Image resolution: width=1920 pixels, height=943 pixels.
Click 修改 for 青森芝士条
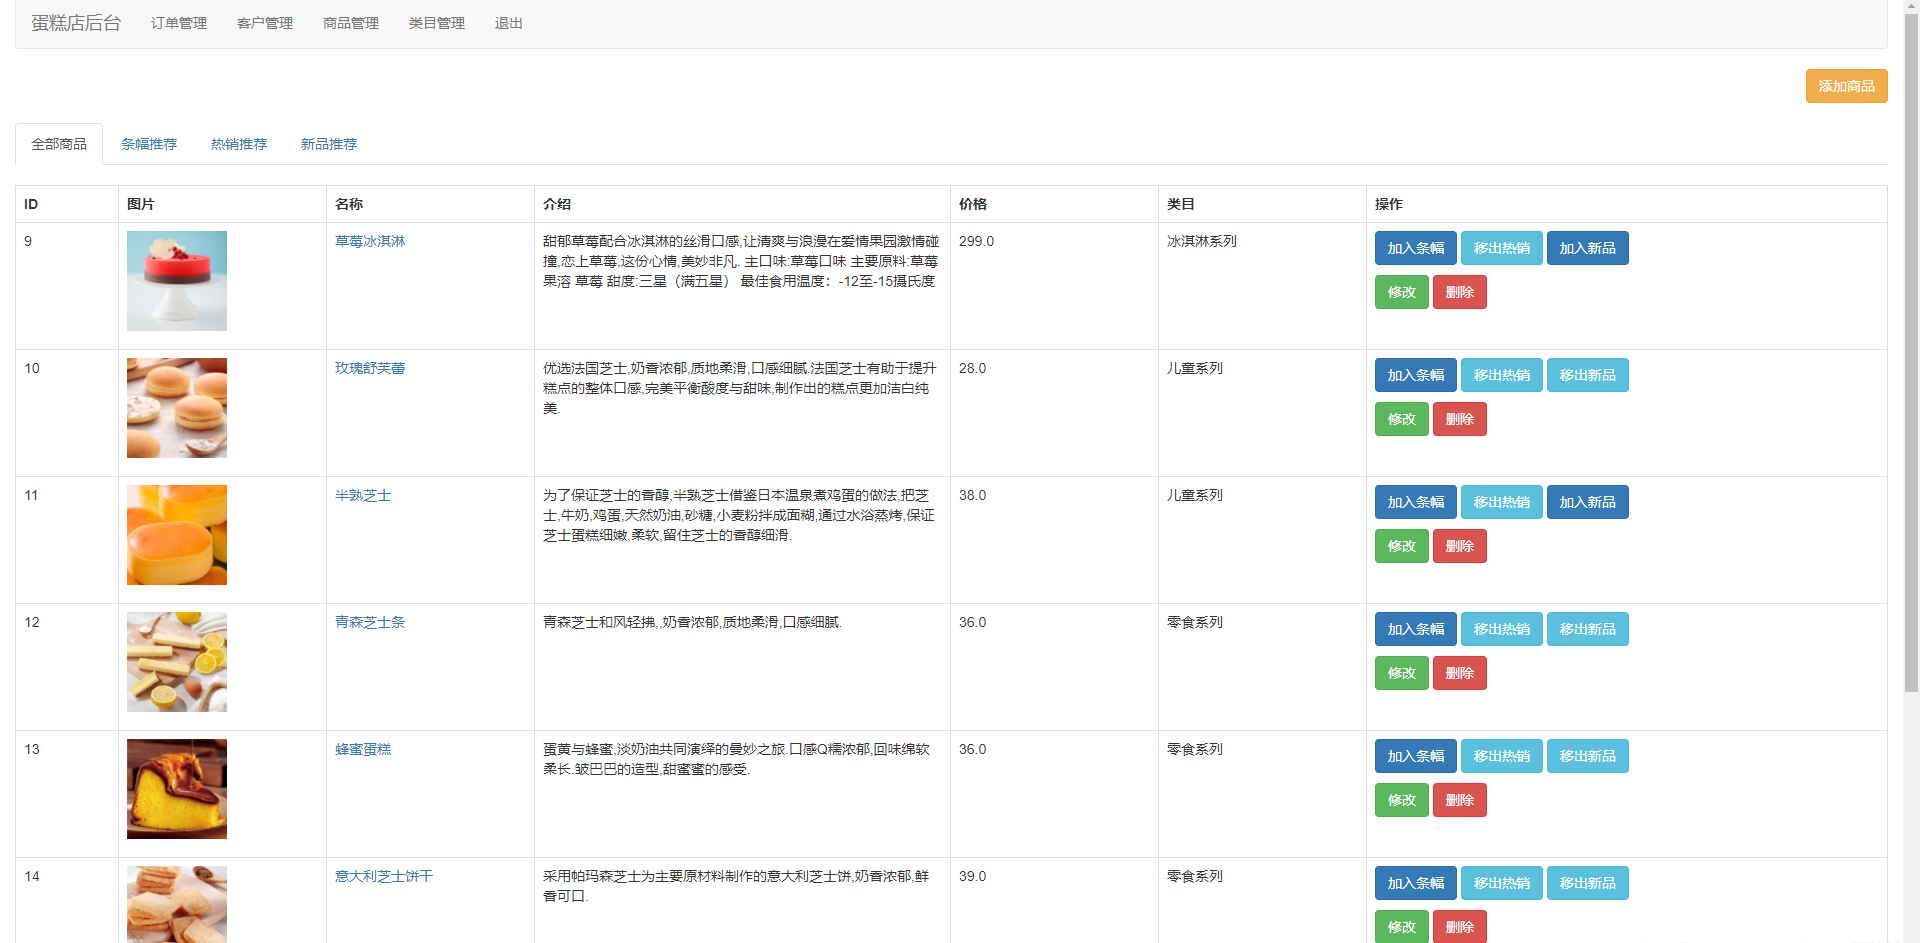[x=1401, y=672]
